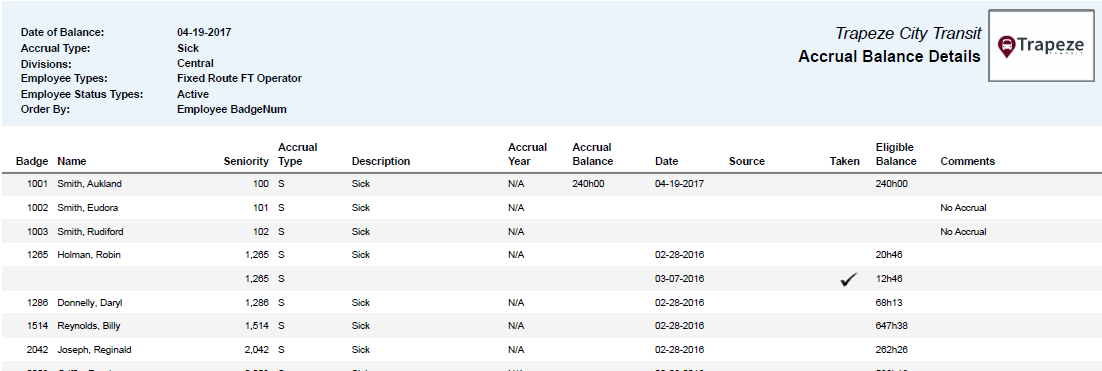
Task: Click the Trapeze City Transit heading
Action: coord(908,33)
